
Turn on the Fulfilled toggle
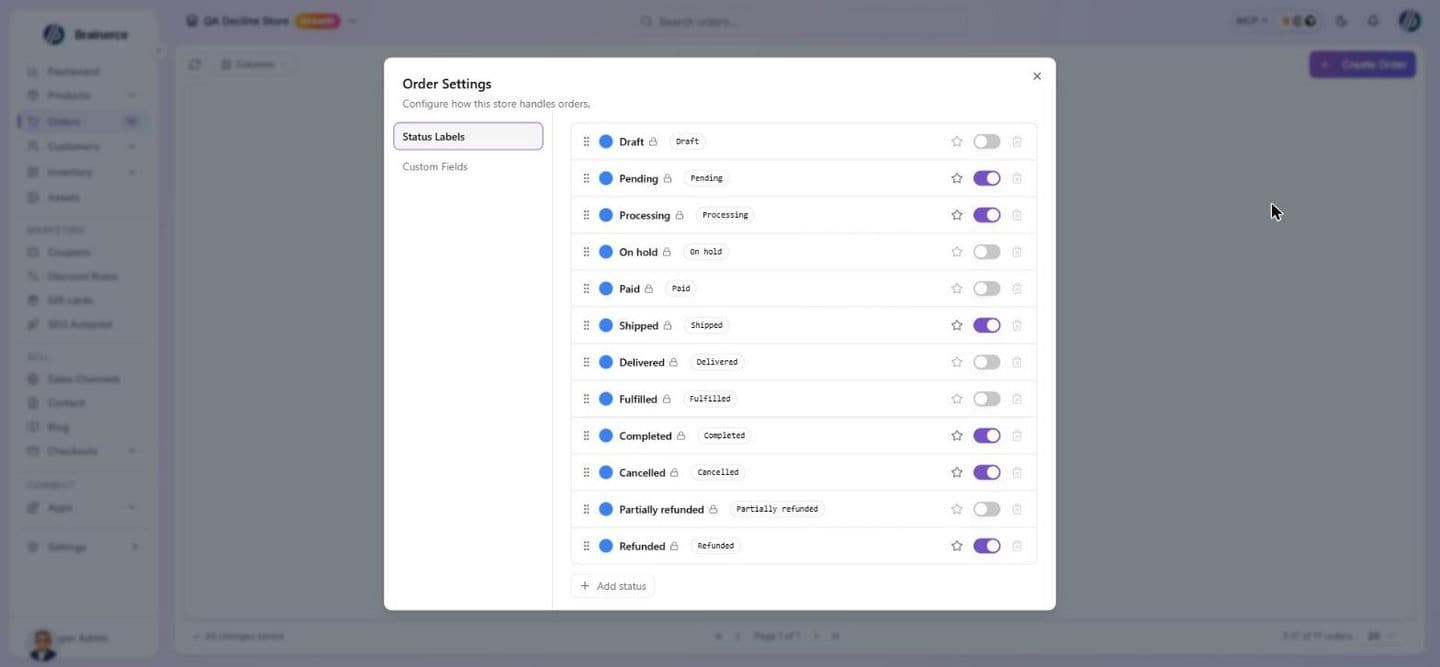coord(987,399)
